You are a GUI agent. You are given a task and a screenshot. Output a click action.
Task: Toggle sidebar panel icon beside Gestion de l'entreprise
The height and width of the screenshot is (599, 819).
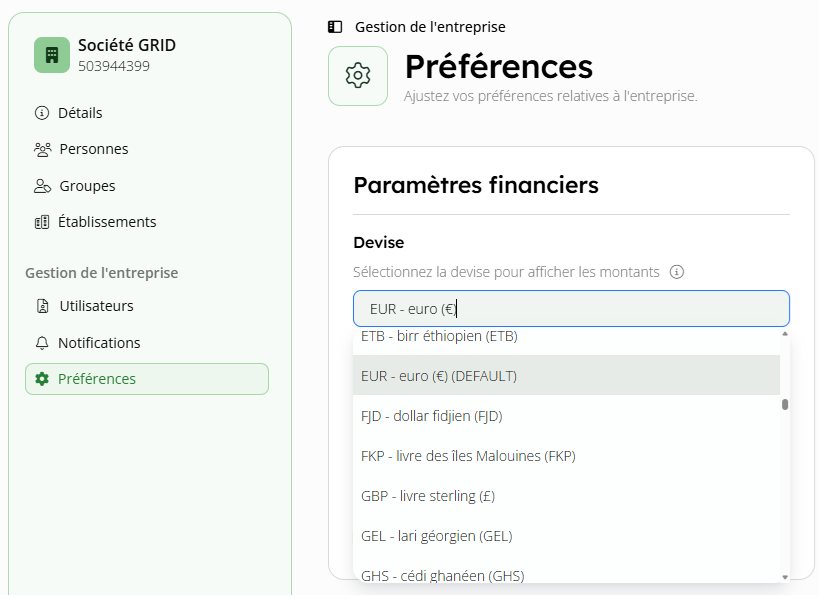[335, 27]
